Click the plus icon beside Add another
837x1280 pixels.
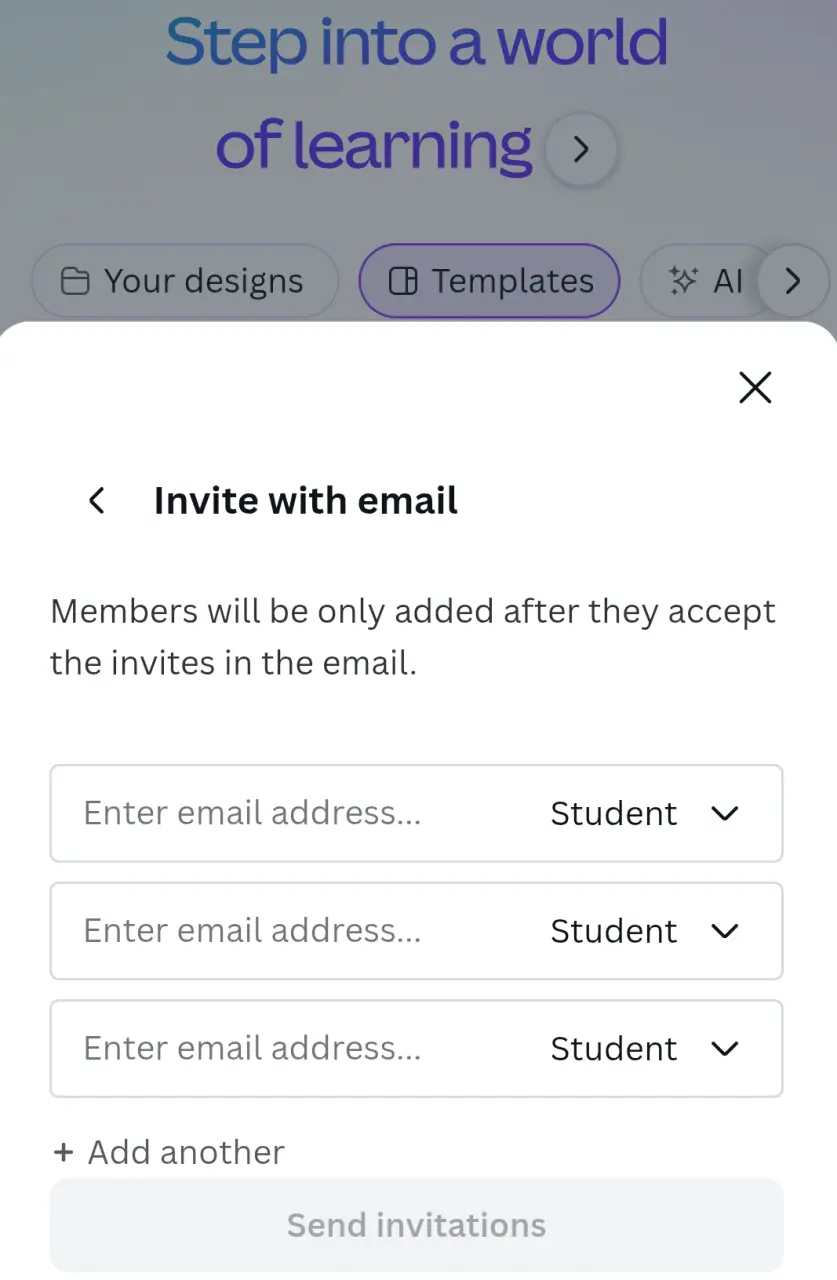[63, 1152]
